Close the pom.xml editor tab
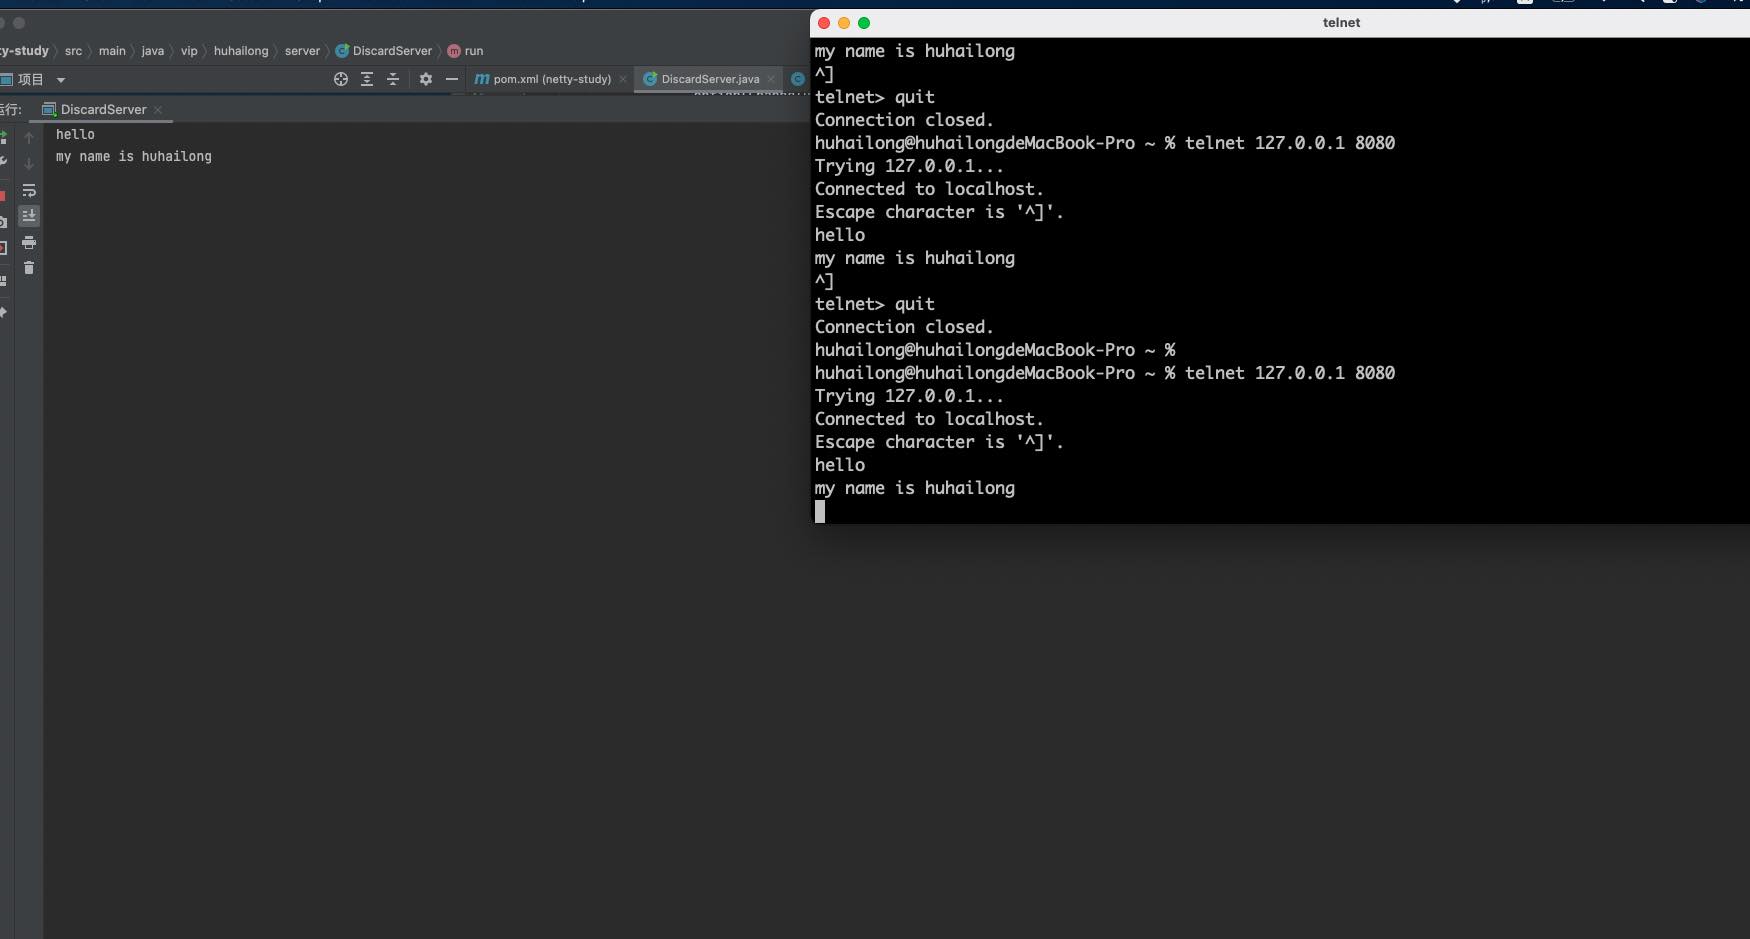Screen dimensions: 1750x939 pos(623,79)
